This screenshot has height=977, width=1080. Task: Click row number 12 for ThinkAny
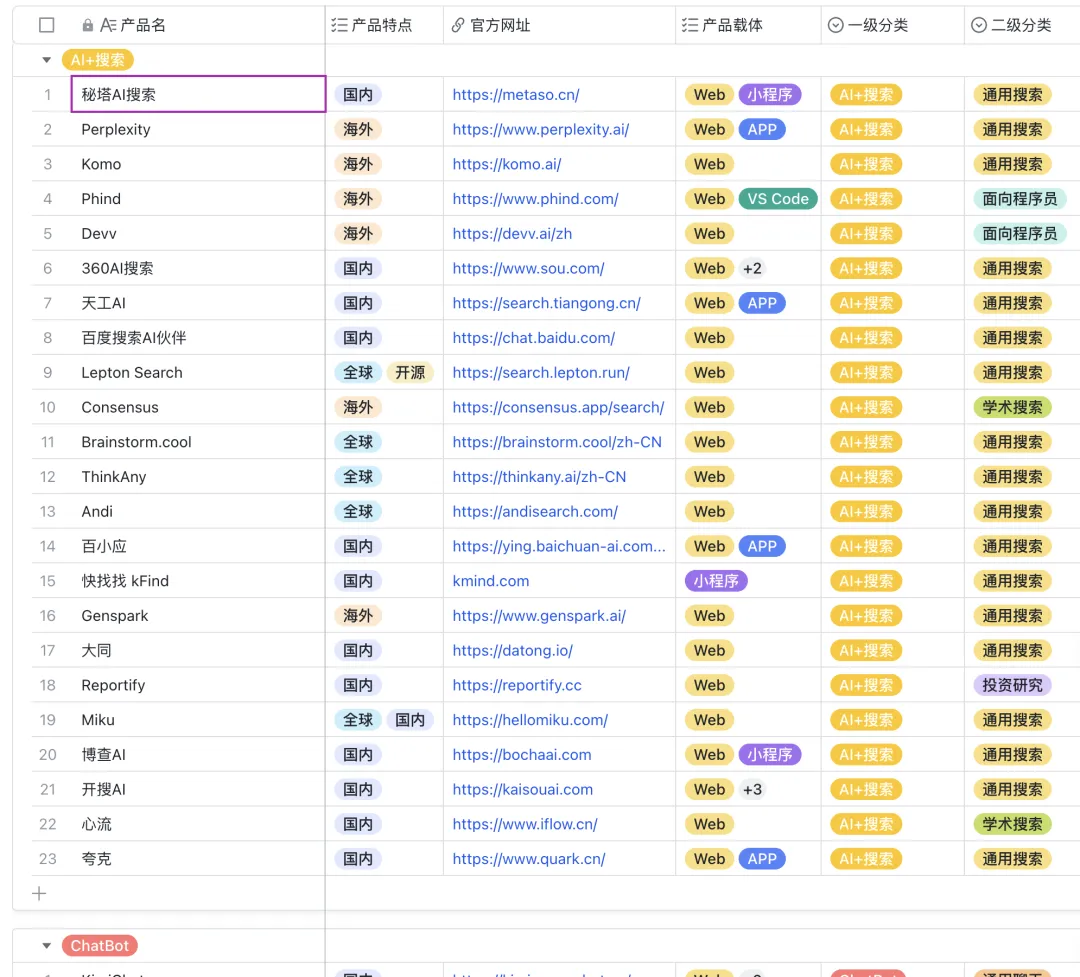point(48,477)
